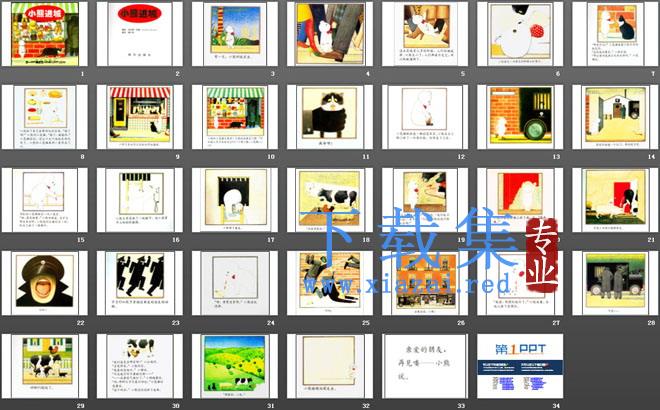Open slide 30 with cow and text
Viewport: 660px width, 410px height.
140,366
